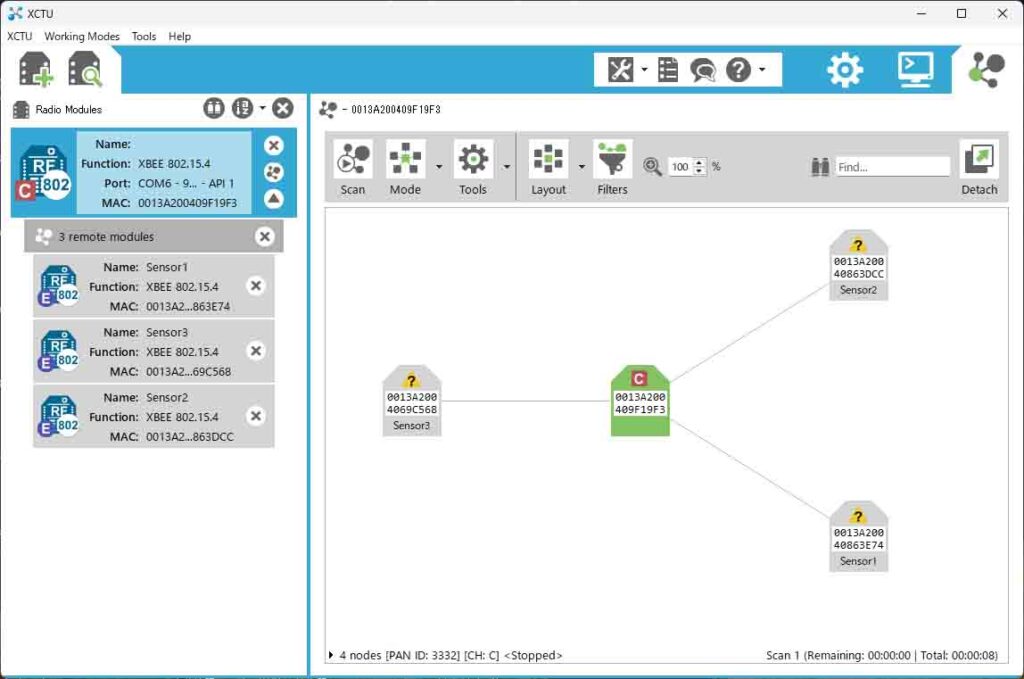This screenshot has width=1024, height=679.
Task: Open the Feedback speech bubbles icon
Action: [703, 70]
